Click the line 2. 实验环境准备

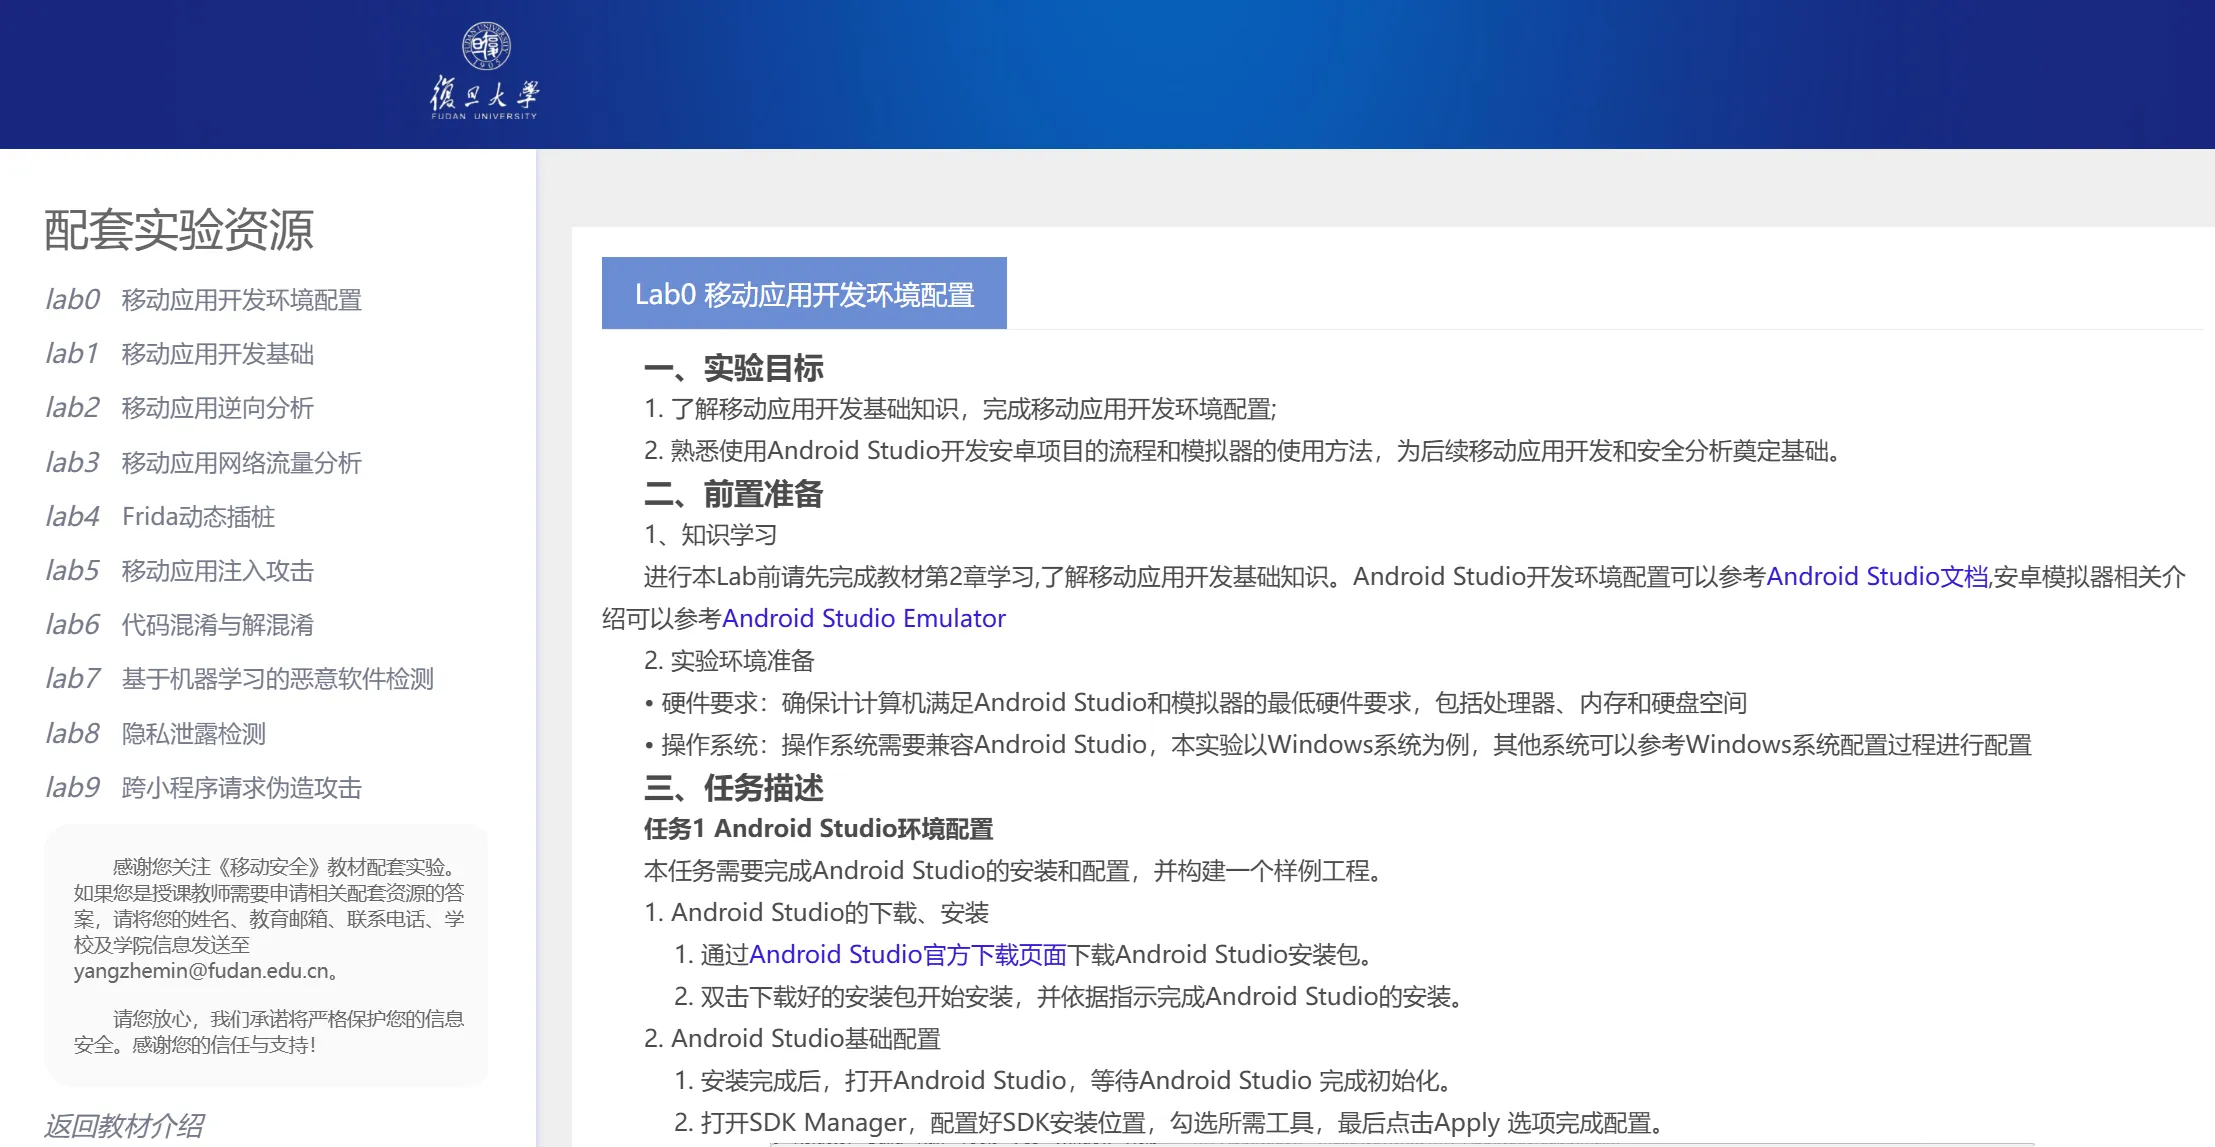coord(729,660)
